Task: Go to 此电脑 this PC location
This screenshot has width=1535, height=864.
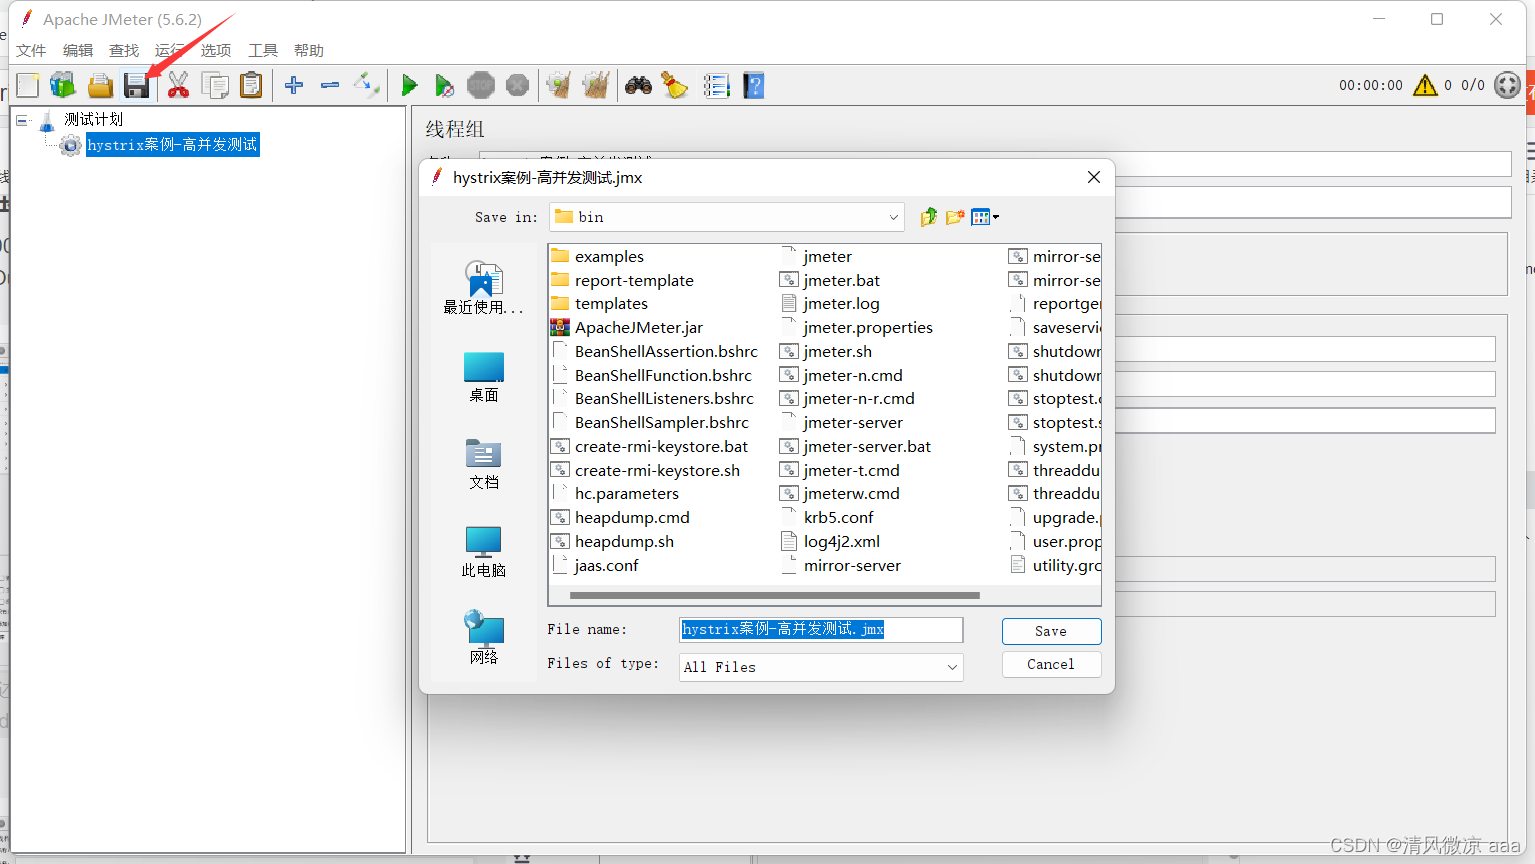Action: [484, 551]
